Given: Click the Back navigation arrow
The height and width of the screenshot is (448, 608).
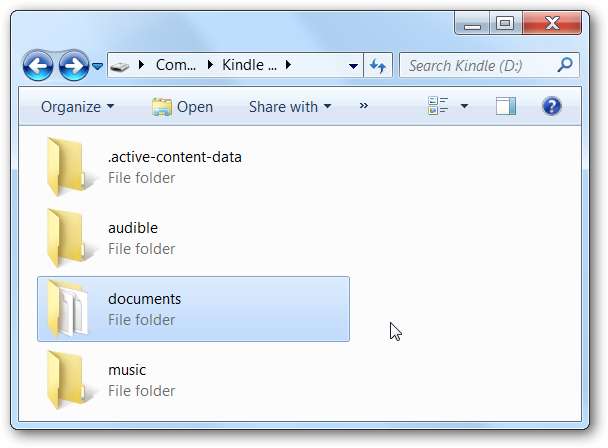Looking at the screenshot, I should 39,67.
